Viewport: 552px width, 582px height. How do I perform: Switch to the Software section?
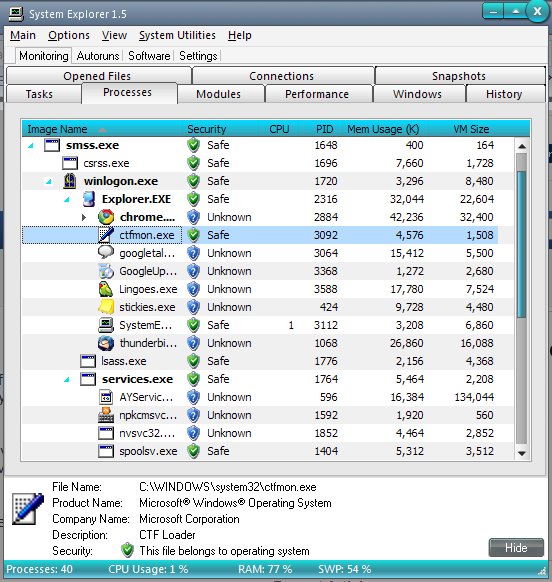point(149,56)
